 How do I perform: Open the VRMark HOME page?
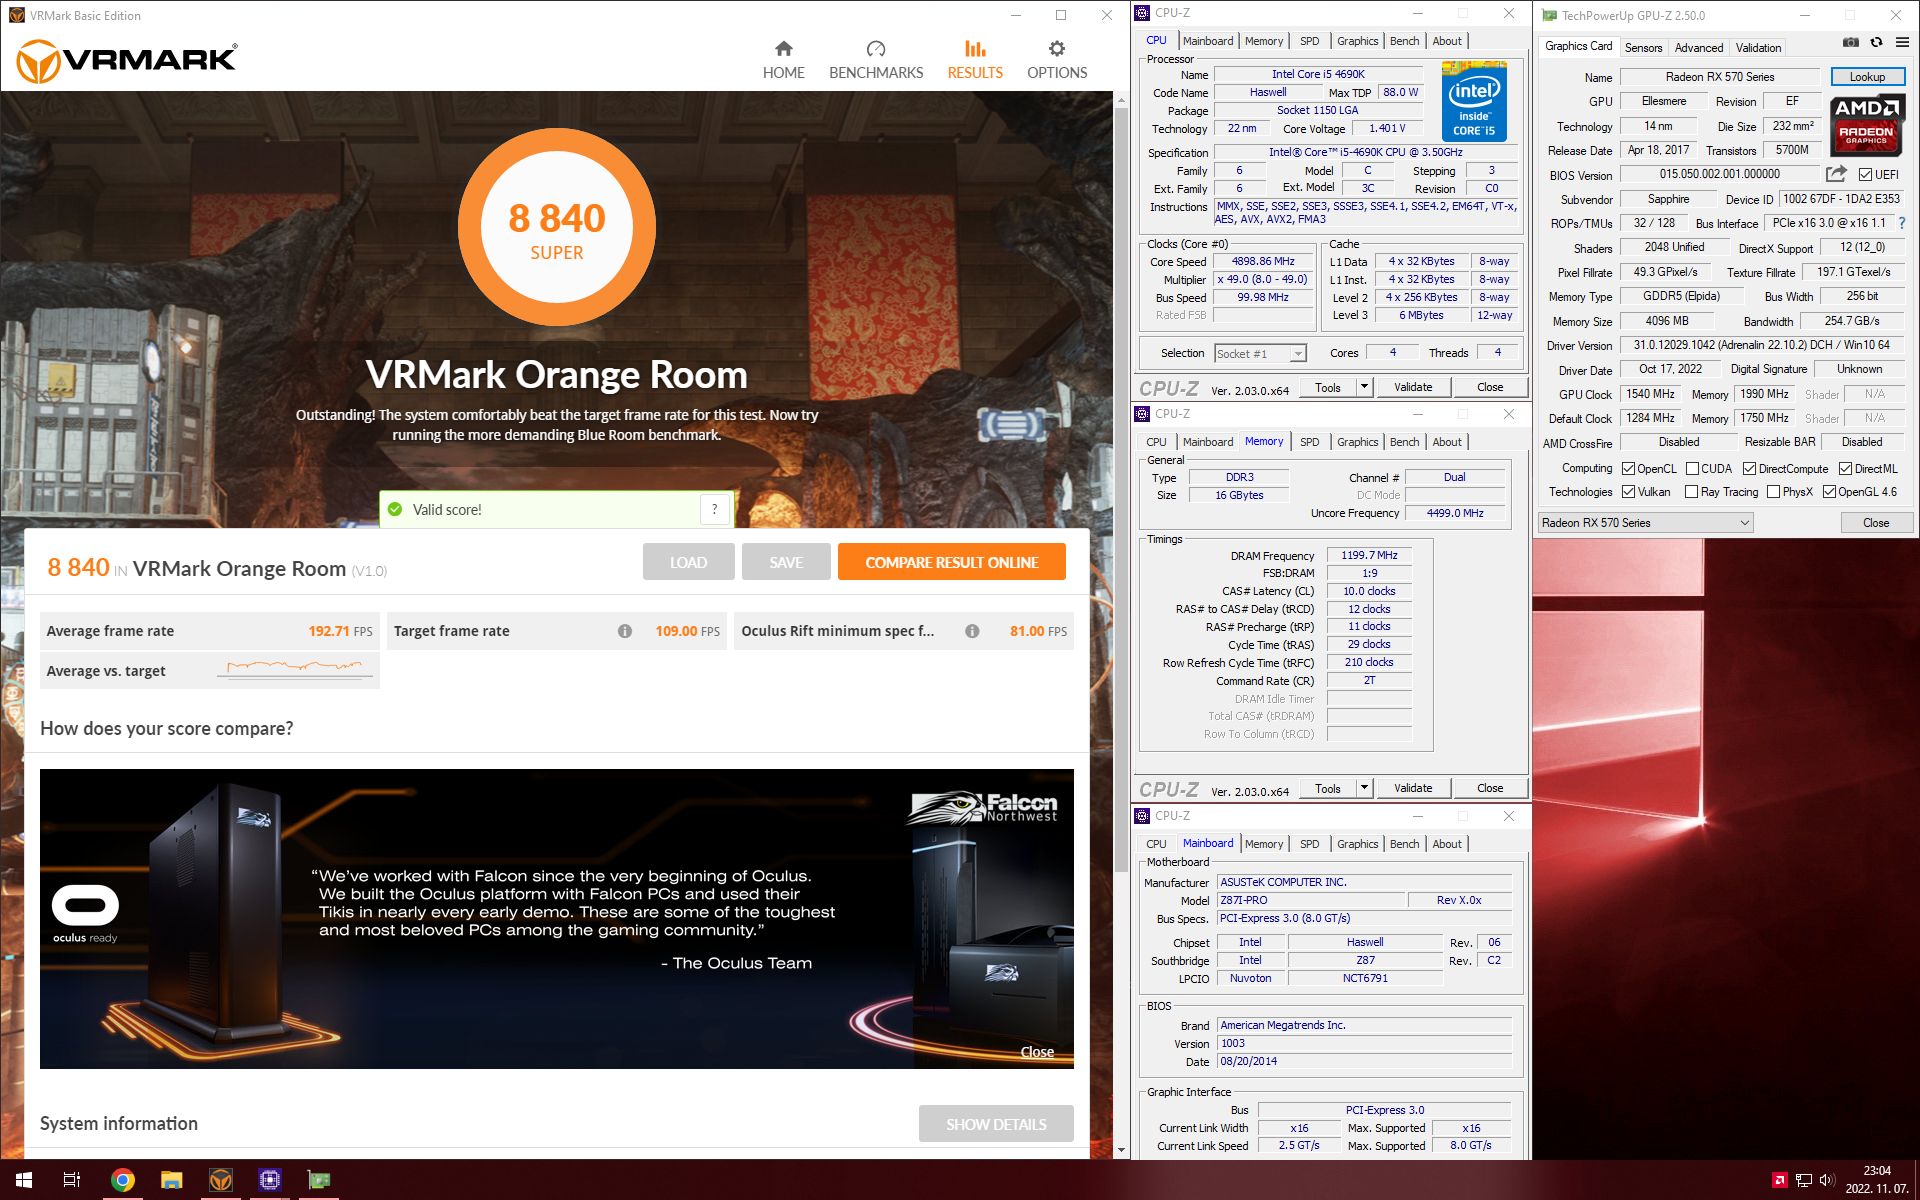783,60
